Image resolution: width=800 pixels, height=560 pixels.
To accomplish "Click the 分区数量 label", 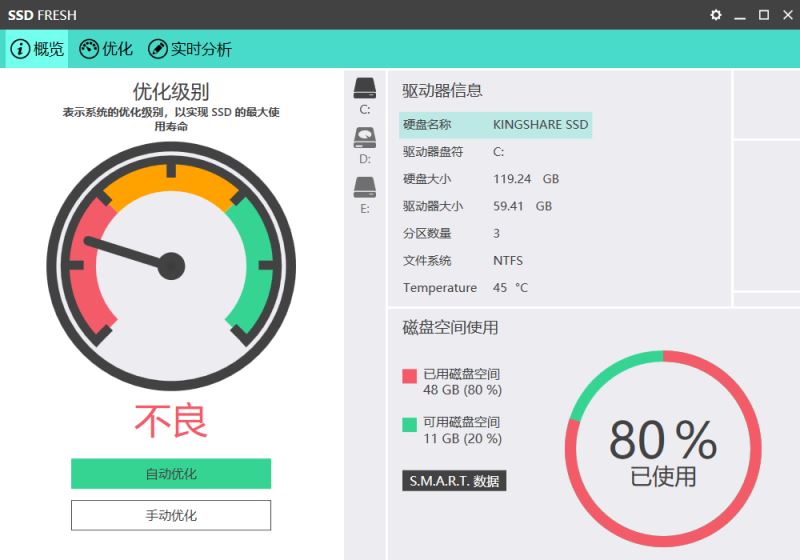I will [427, 234].
